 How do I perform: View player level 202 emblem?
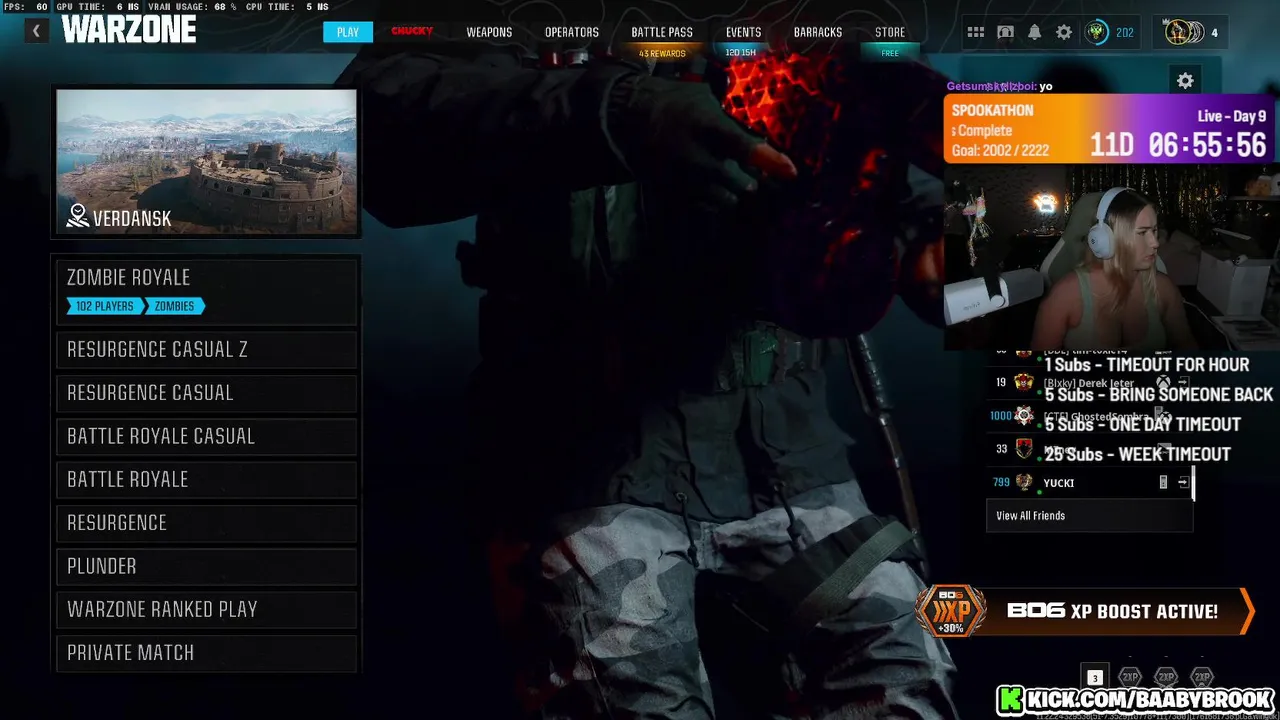[x=1097, y=32]
